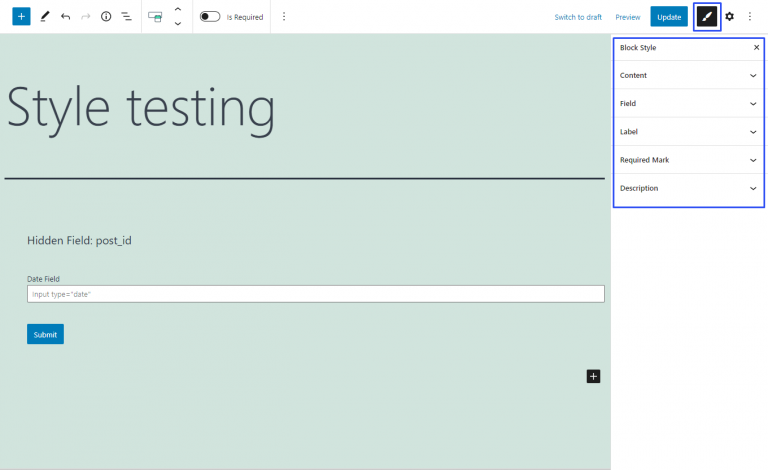Click the undo arrow icon
Viewport: 768px width, 470px height.
(x=65, y=17)
